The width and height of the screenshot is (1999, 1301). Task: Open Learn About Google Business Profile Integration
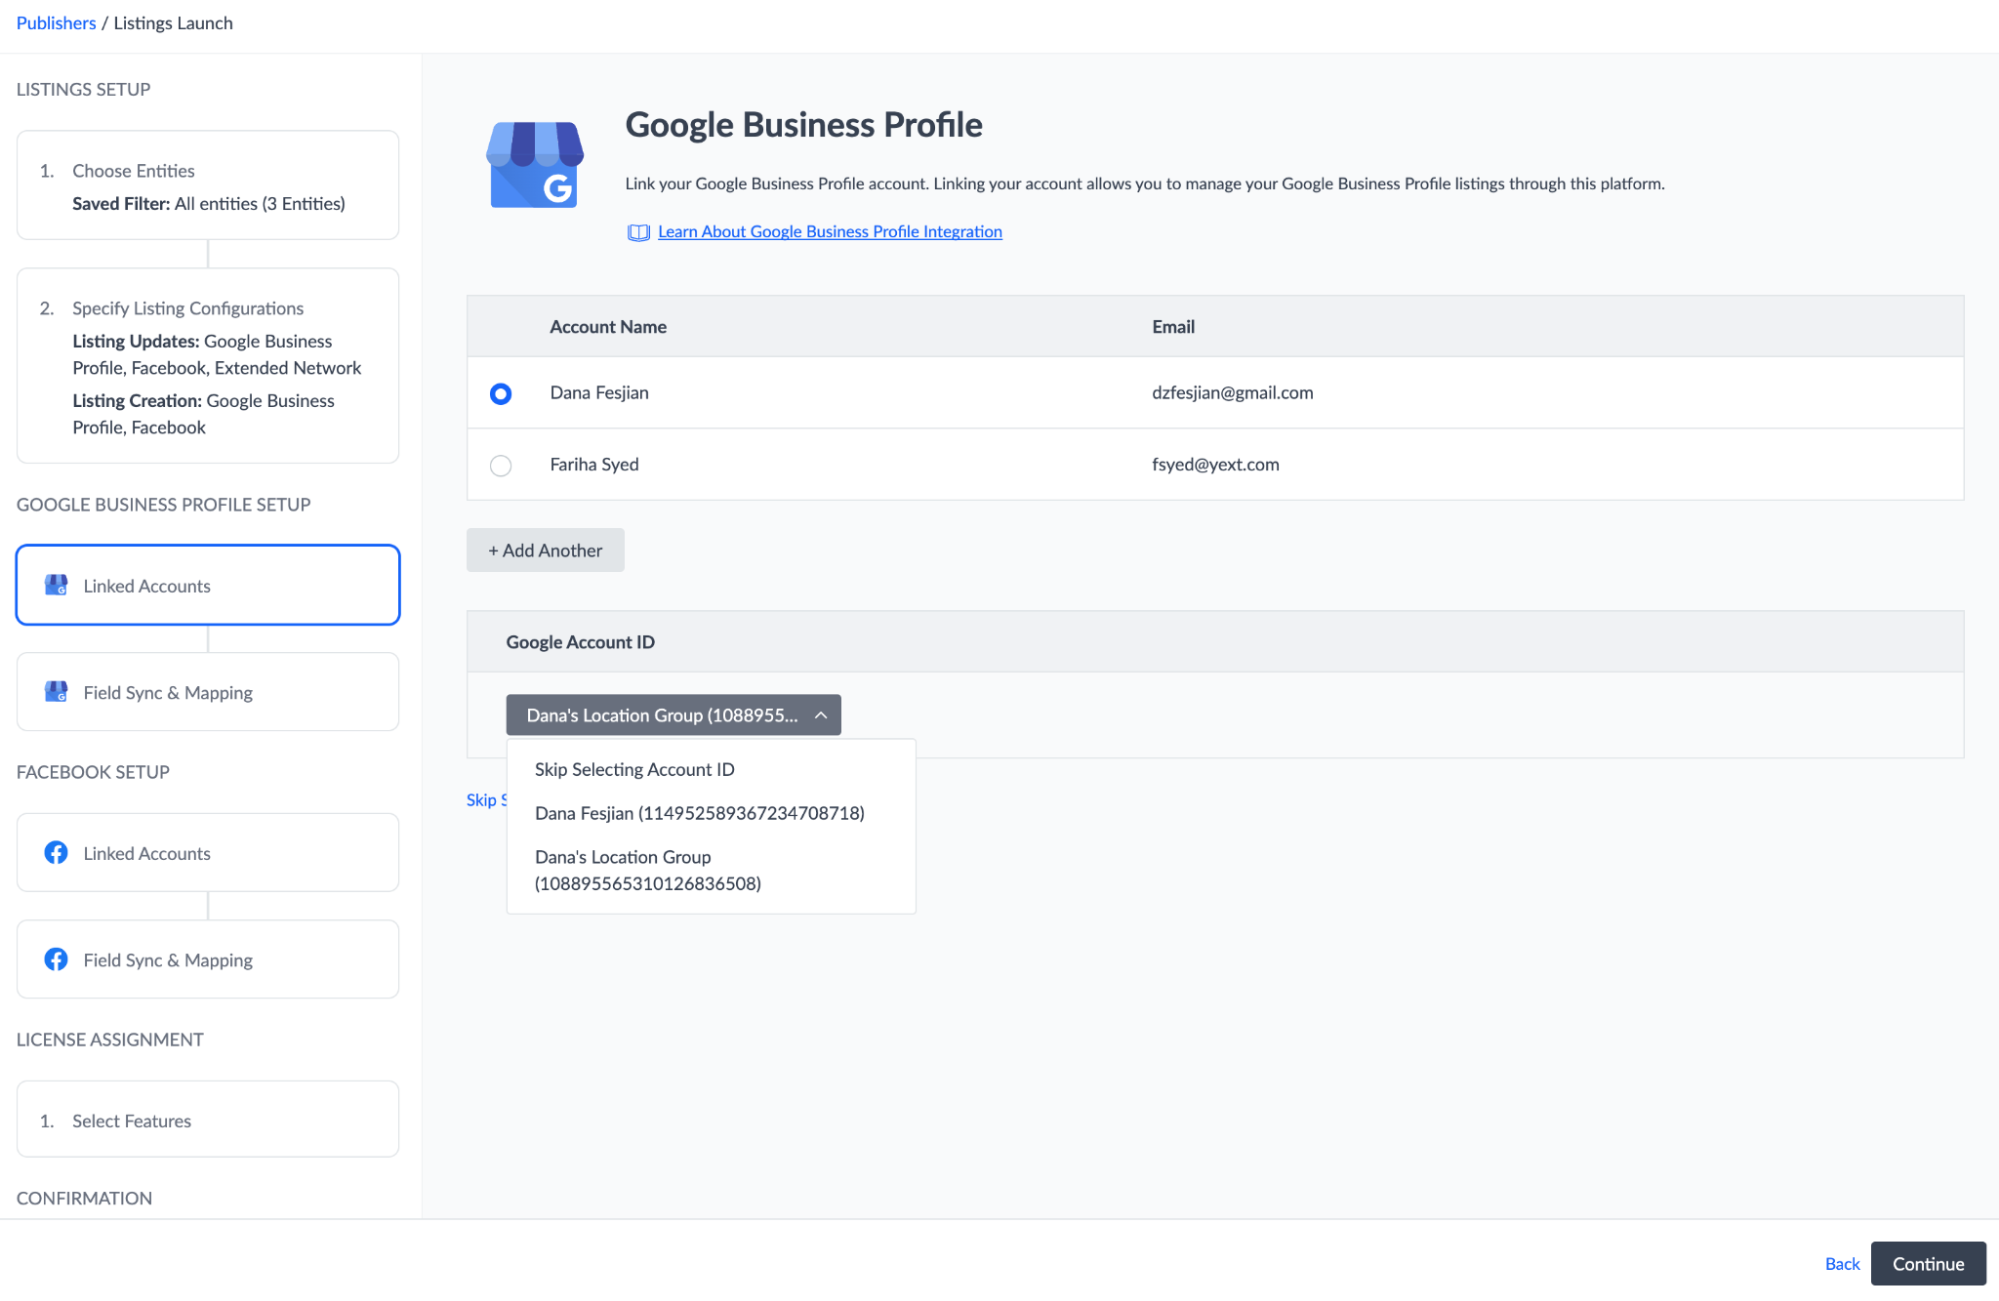(x=829, y=231)
